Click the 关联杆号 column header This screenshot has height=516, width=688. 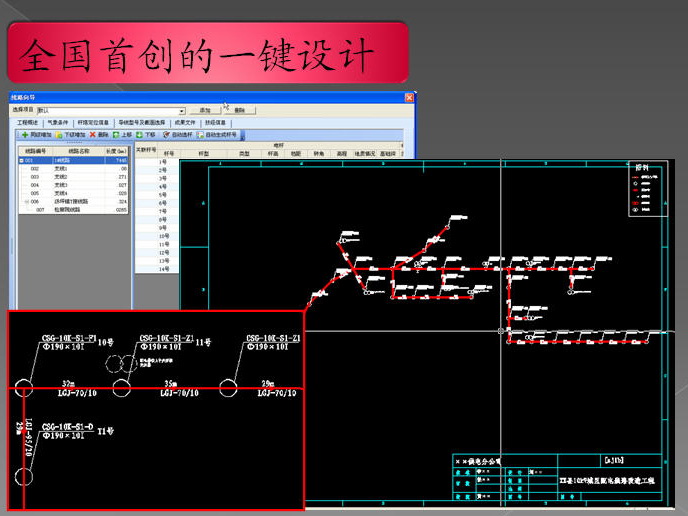coord(146,150)
